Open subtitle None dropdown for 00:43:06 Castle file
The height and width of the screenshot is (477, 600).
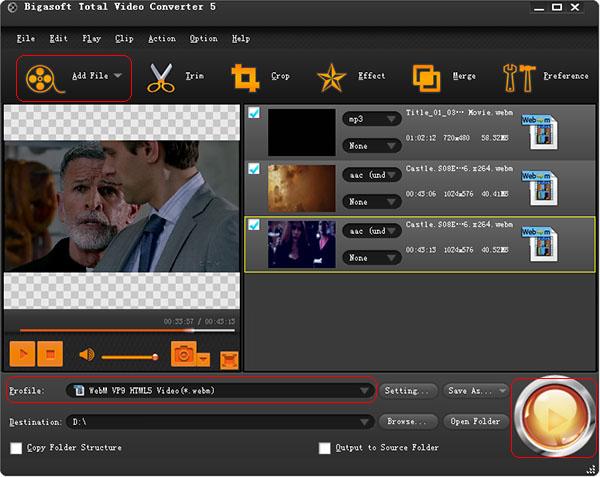point(372,202)
